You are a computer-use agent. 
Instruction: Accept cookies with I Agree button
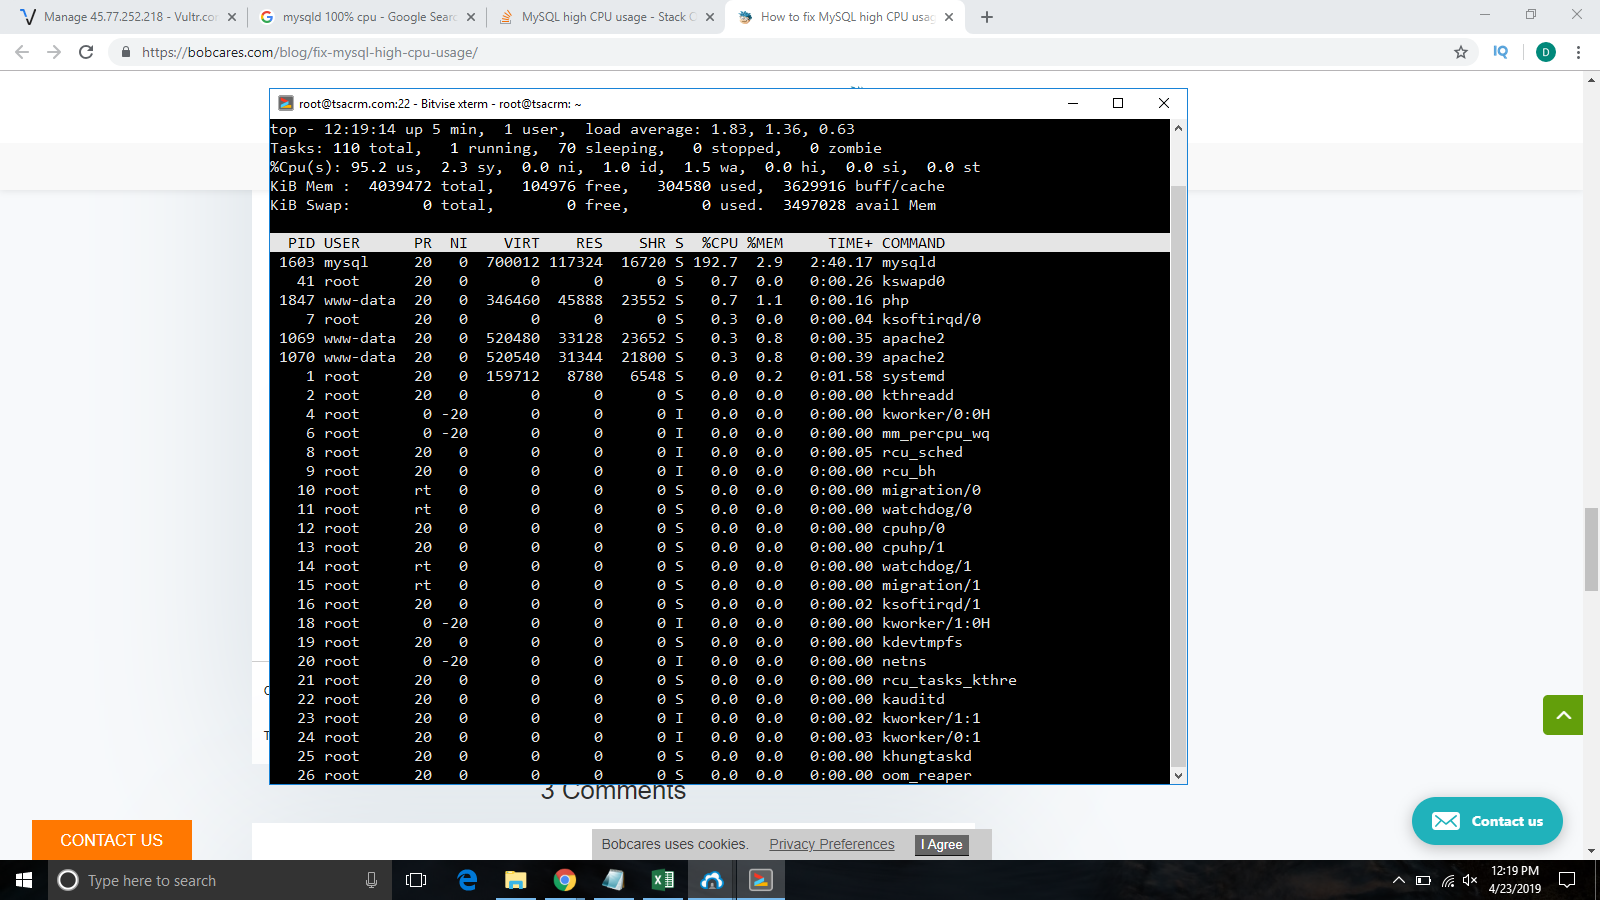click(942, 844)
